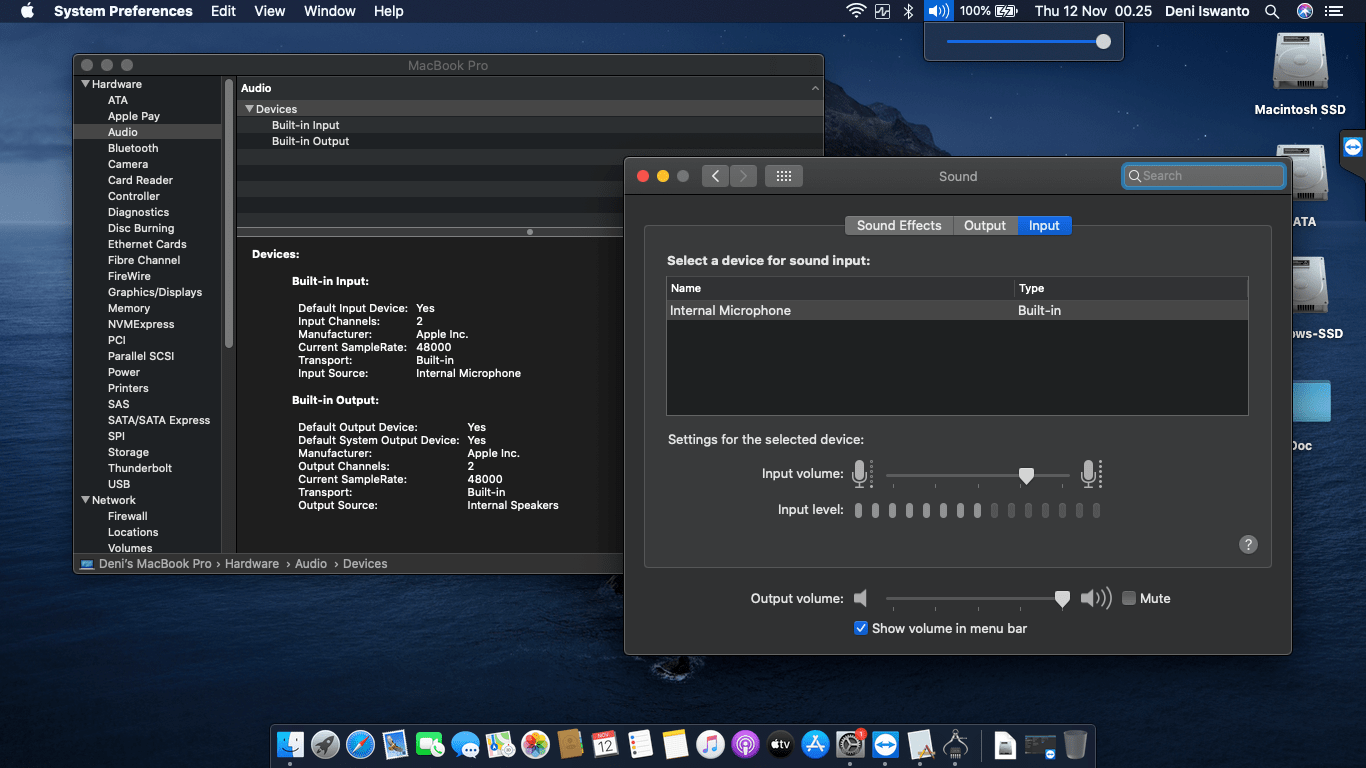Select Built-in Input in the Devices list
The width and height of the screenshot is (1366, 768).
point(306,125)
